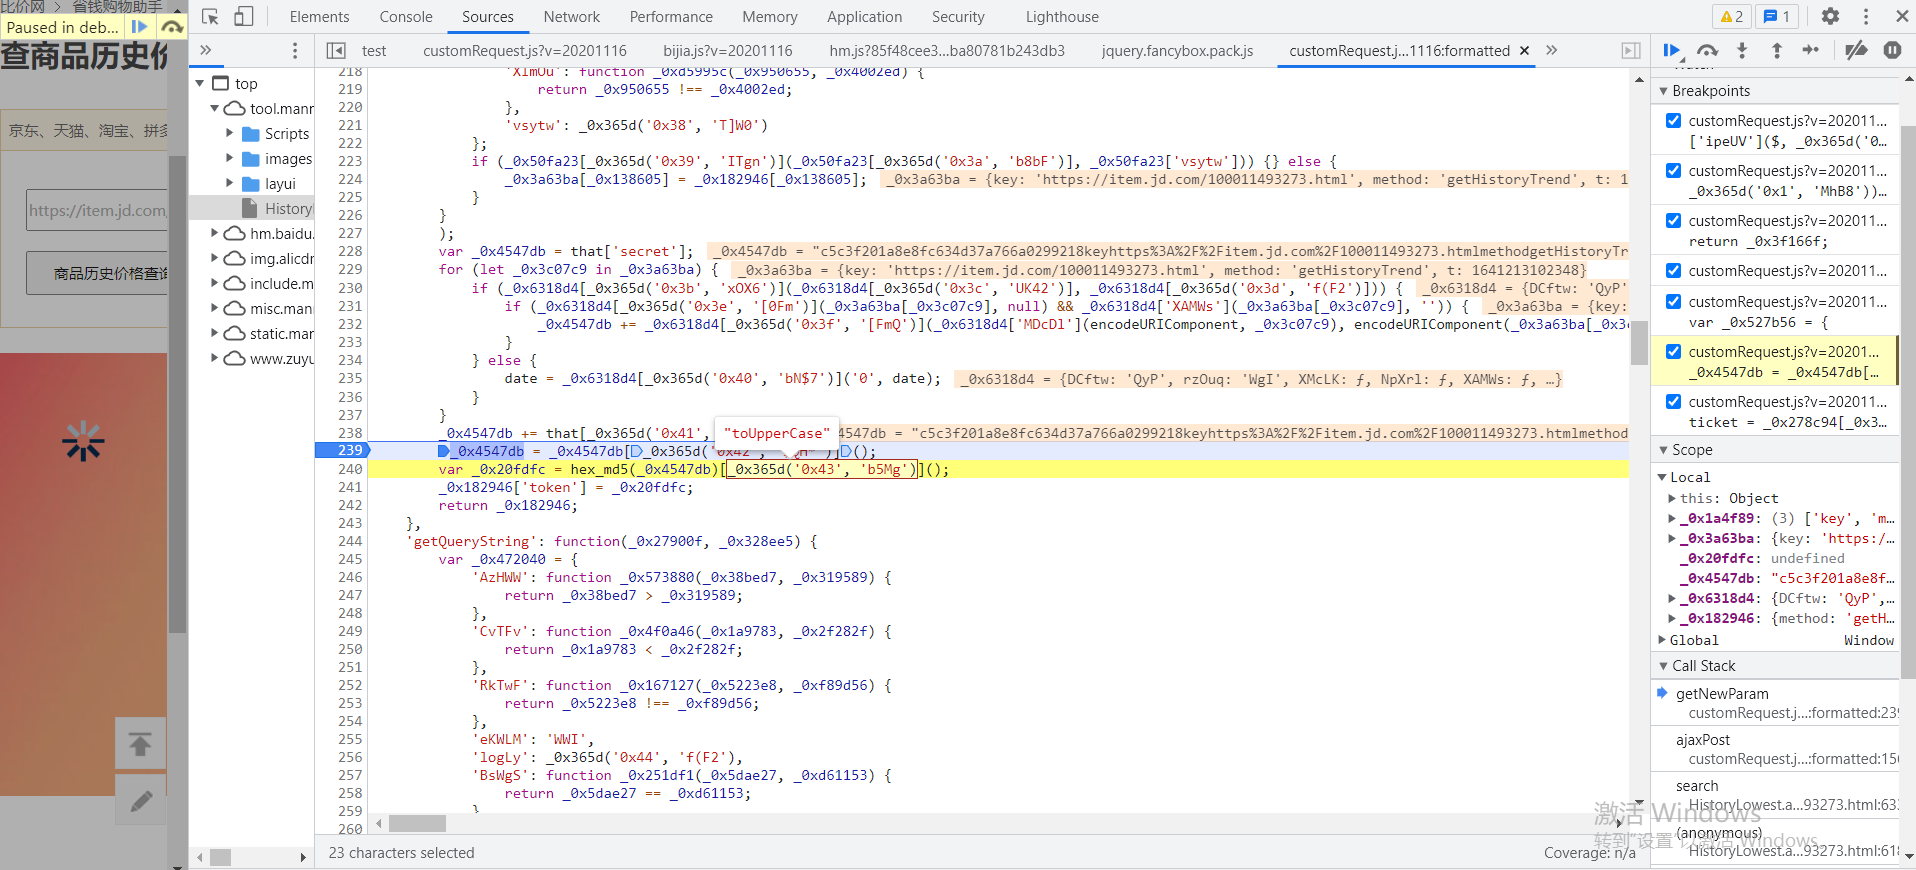Expand the images folder
The width and height of the screenshot is (1916, 870).
(x=230, y=158)
